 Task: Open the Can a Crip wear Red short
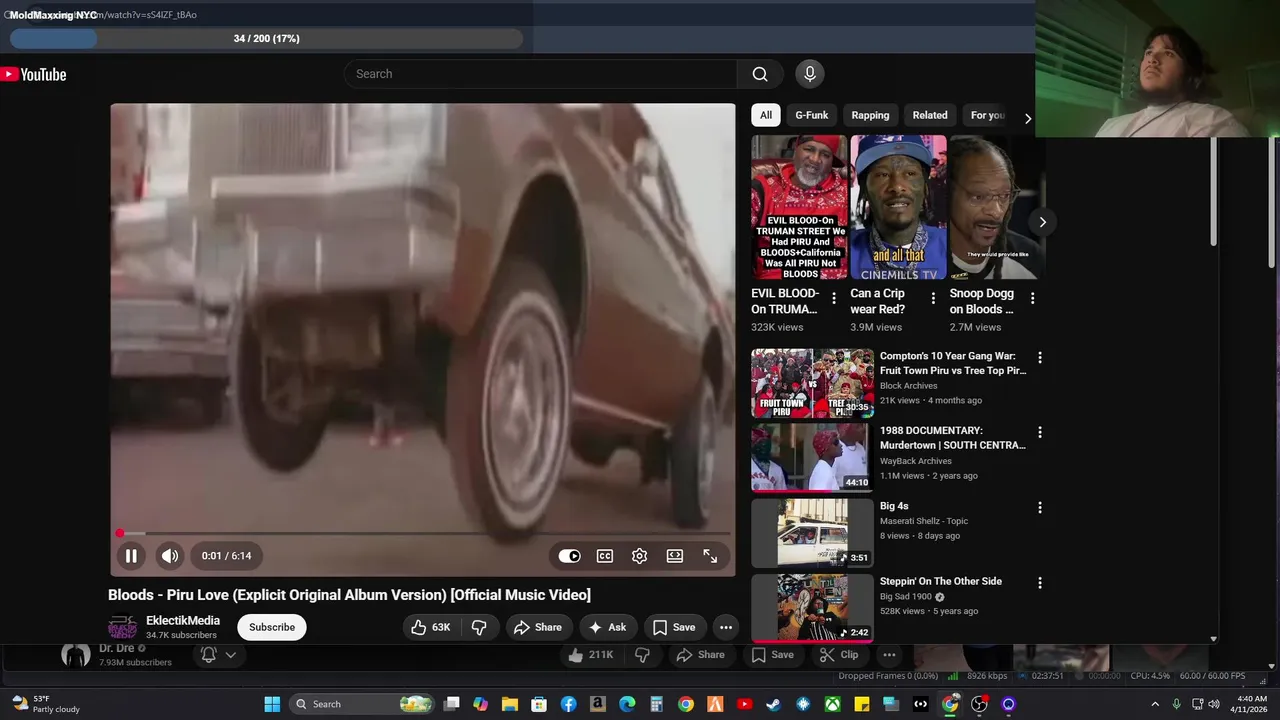click(x=898, y=208)
